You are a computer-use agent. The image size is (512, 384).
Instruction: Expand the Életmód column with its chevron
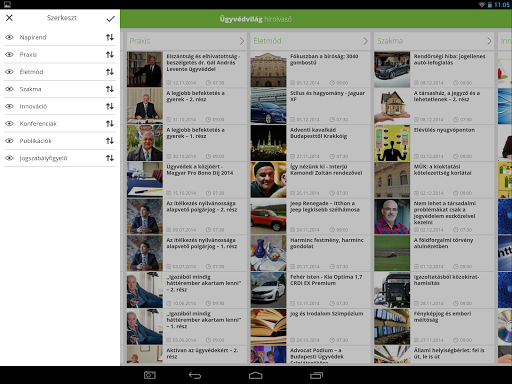365,41
